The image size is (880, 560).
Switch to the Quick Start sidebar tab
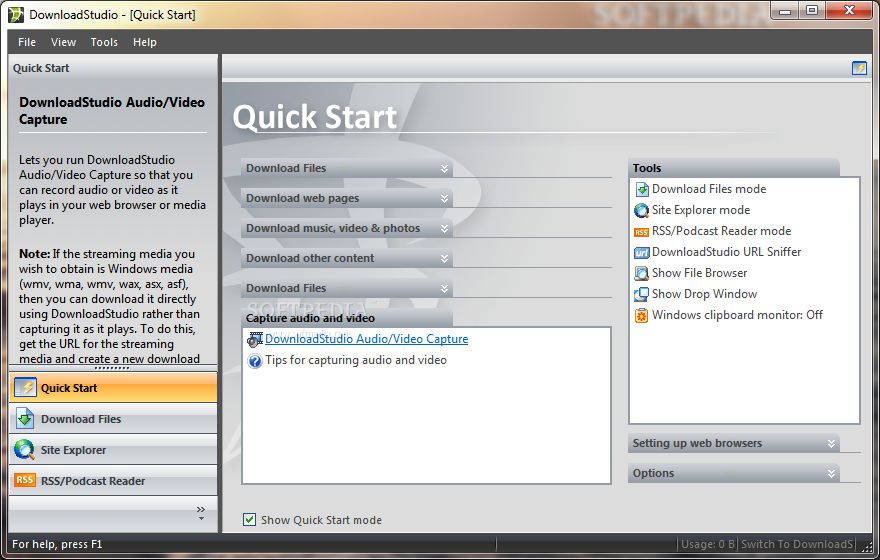113,388
